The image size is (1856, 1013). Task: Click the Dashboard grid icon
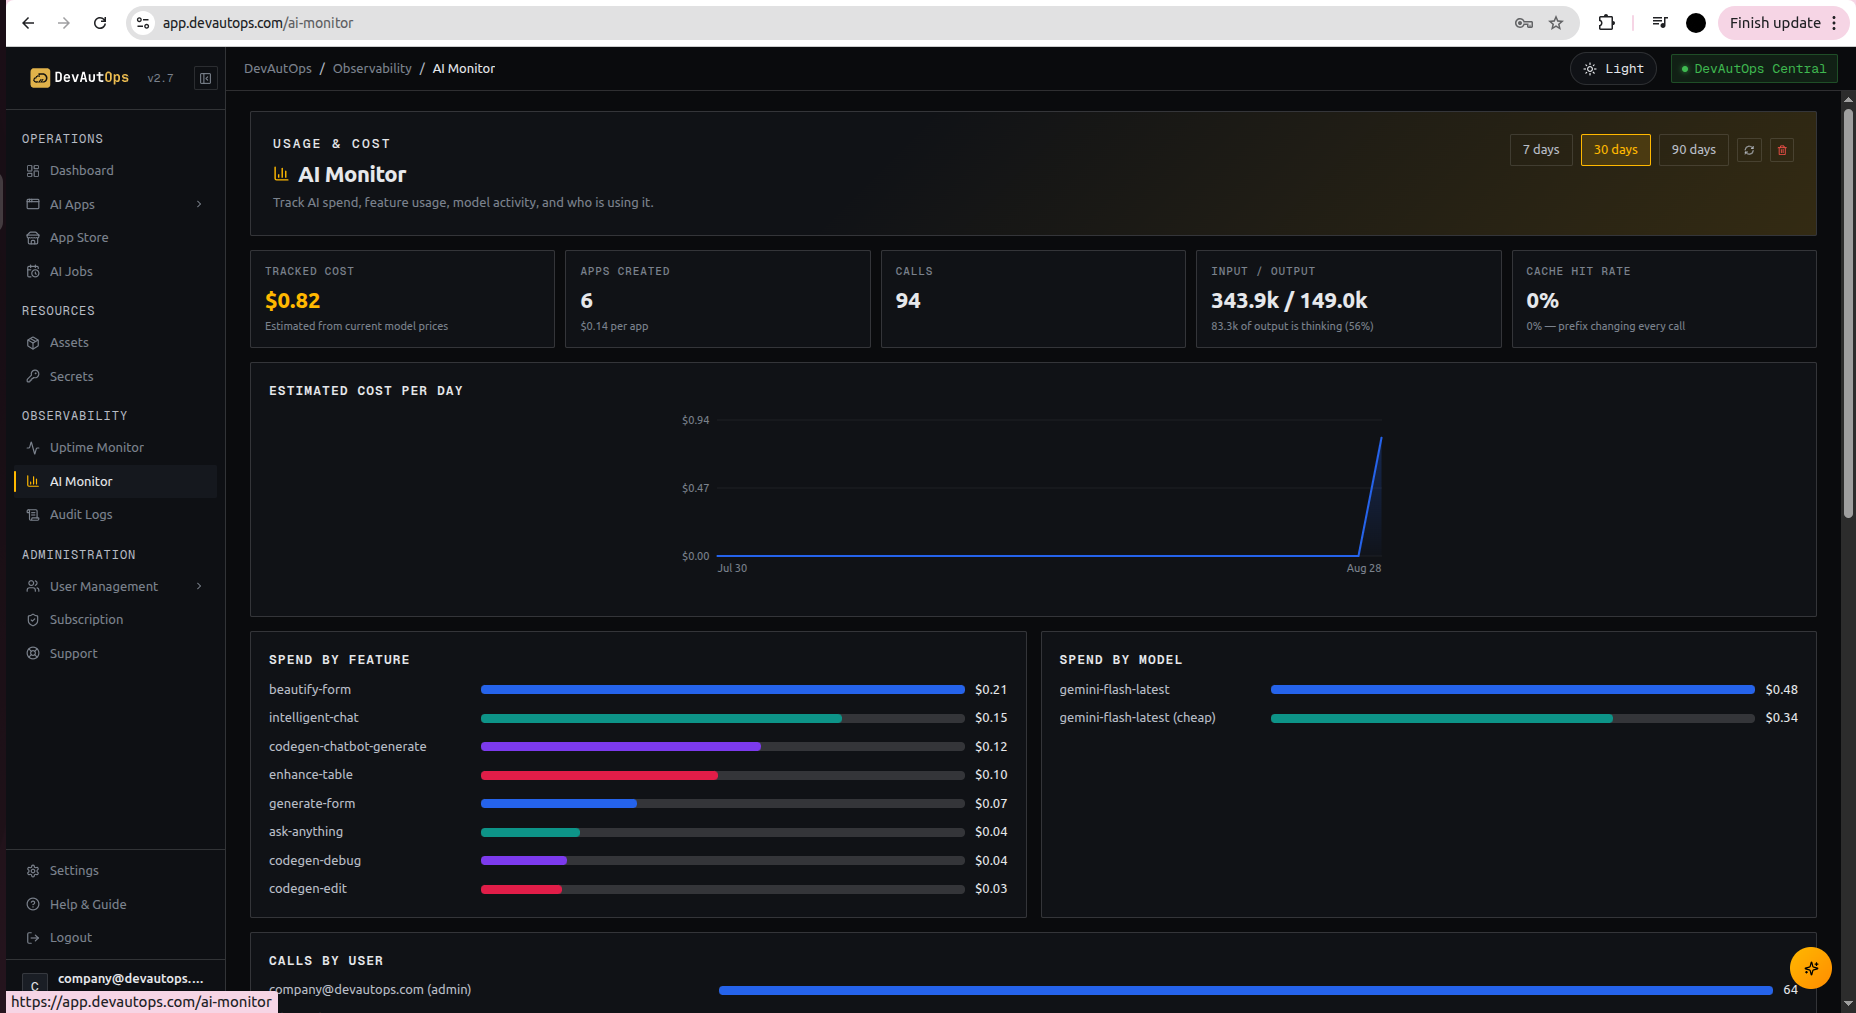pos(33,171)
